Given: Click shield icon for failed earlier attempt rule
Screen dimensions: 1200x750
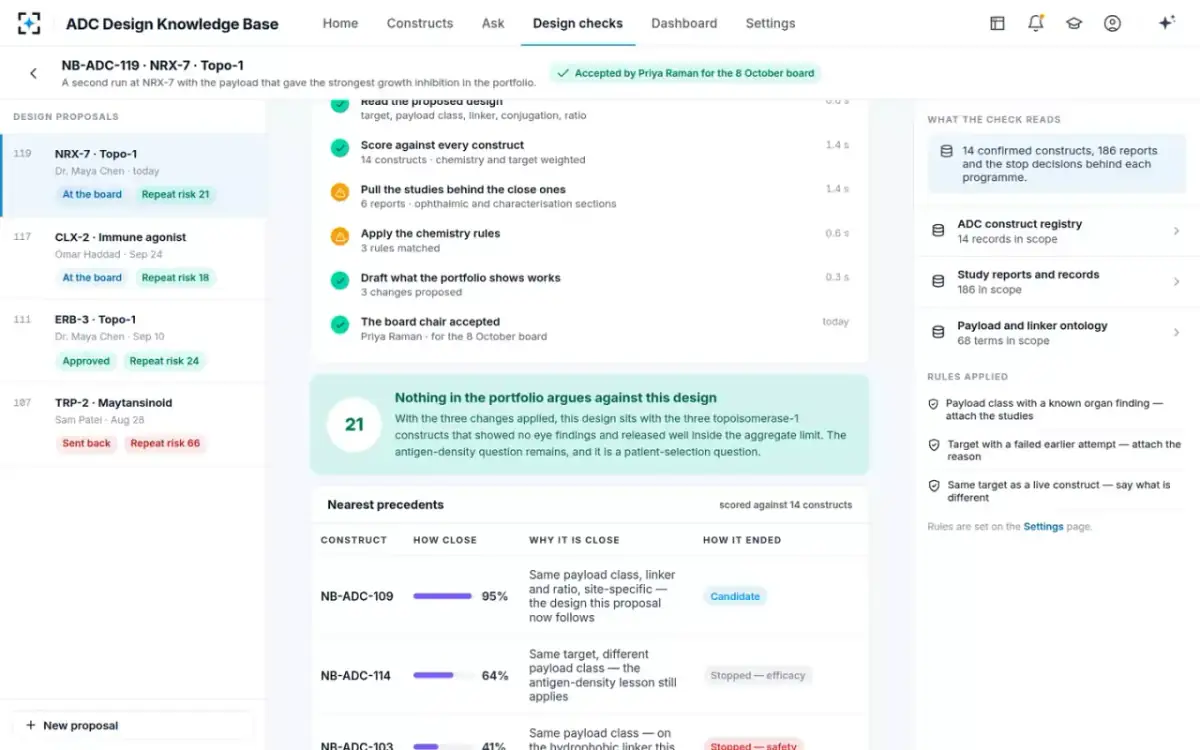Looking at the screenshot, I should (x=934, y=444).
